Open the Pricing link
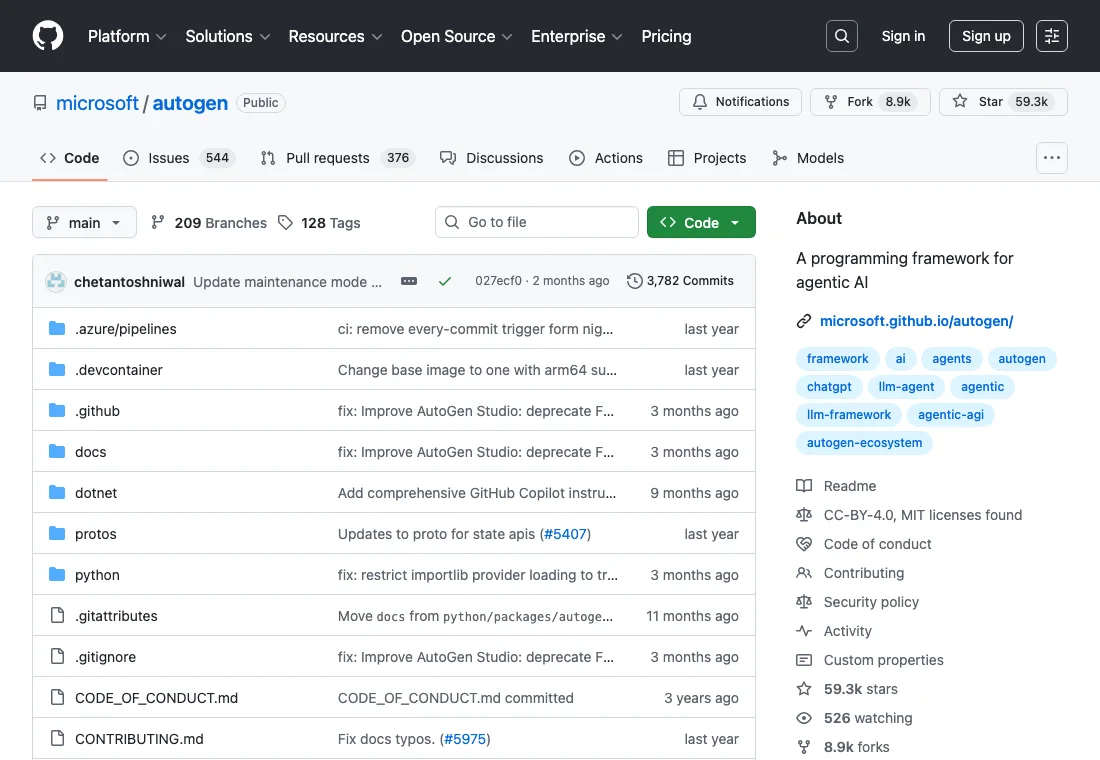1100x760 pixels. (666, 36)
